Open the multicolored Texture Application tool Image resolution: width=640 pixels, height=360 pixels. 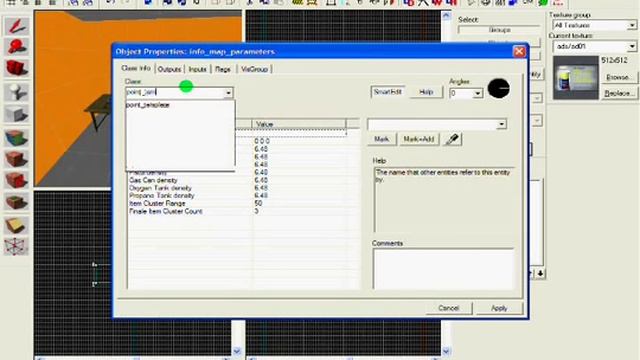click(16, 138)
